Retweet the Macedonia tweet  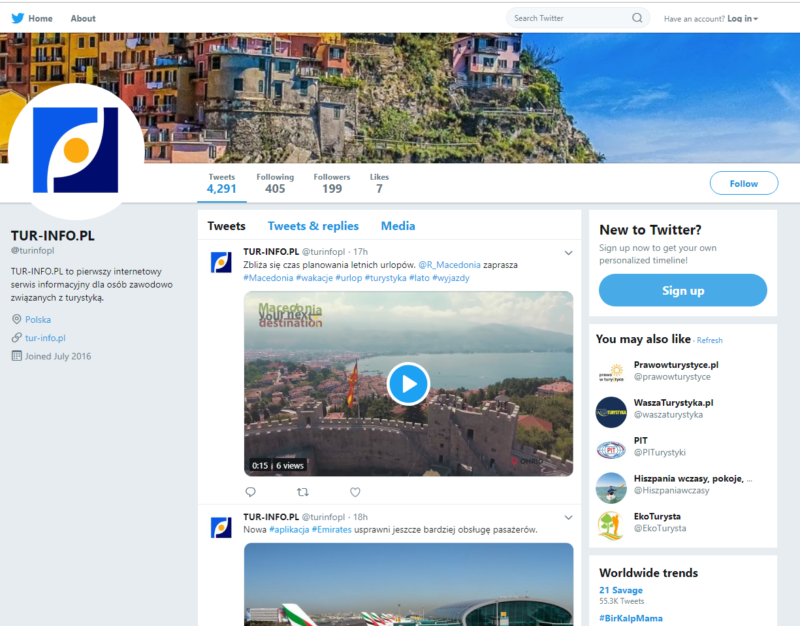(303, 492)
